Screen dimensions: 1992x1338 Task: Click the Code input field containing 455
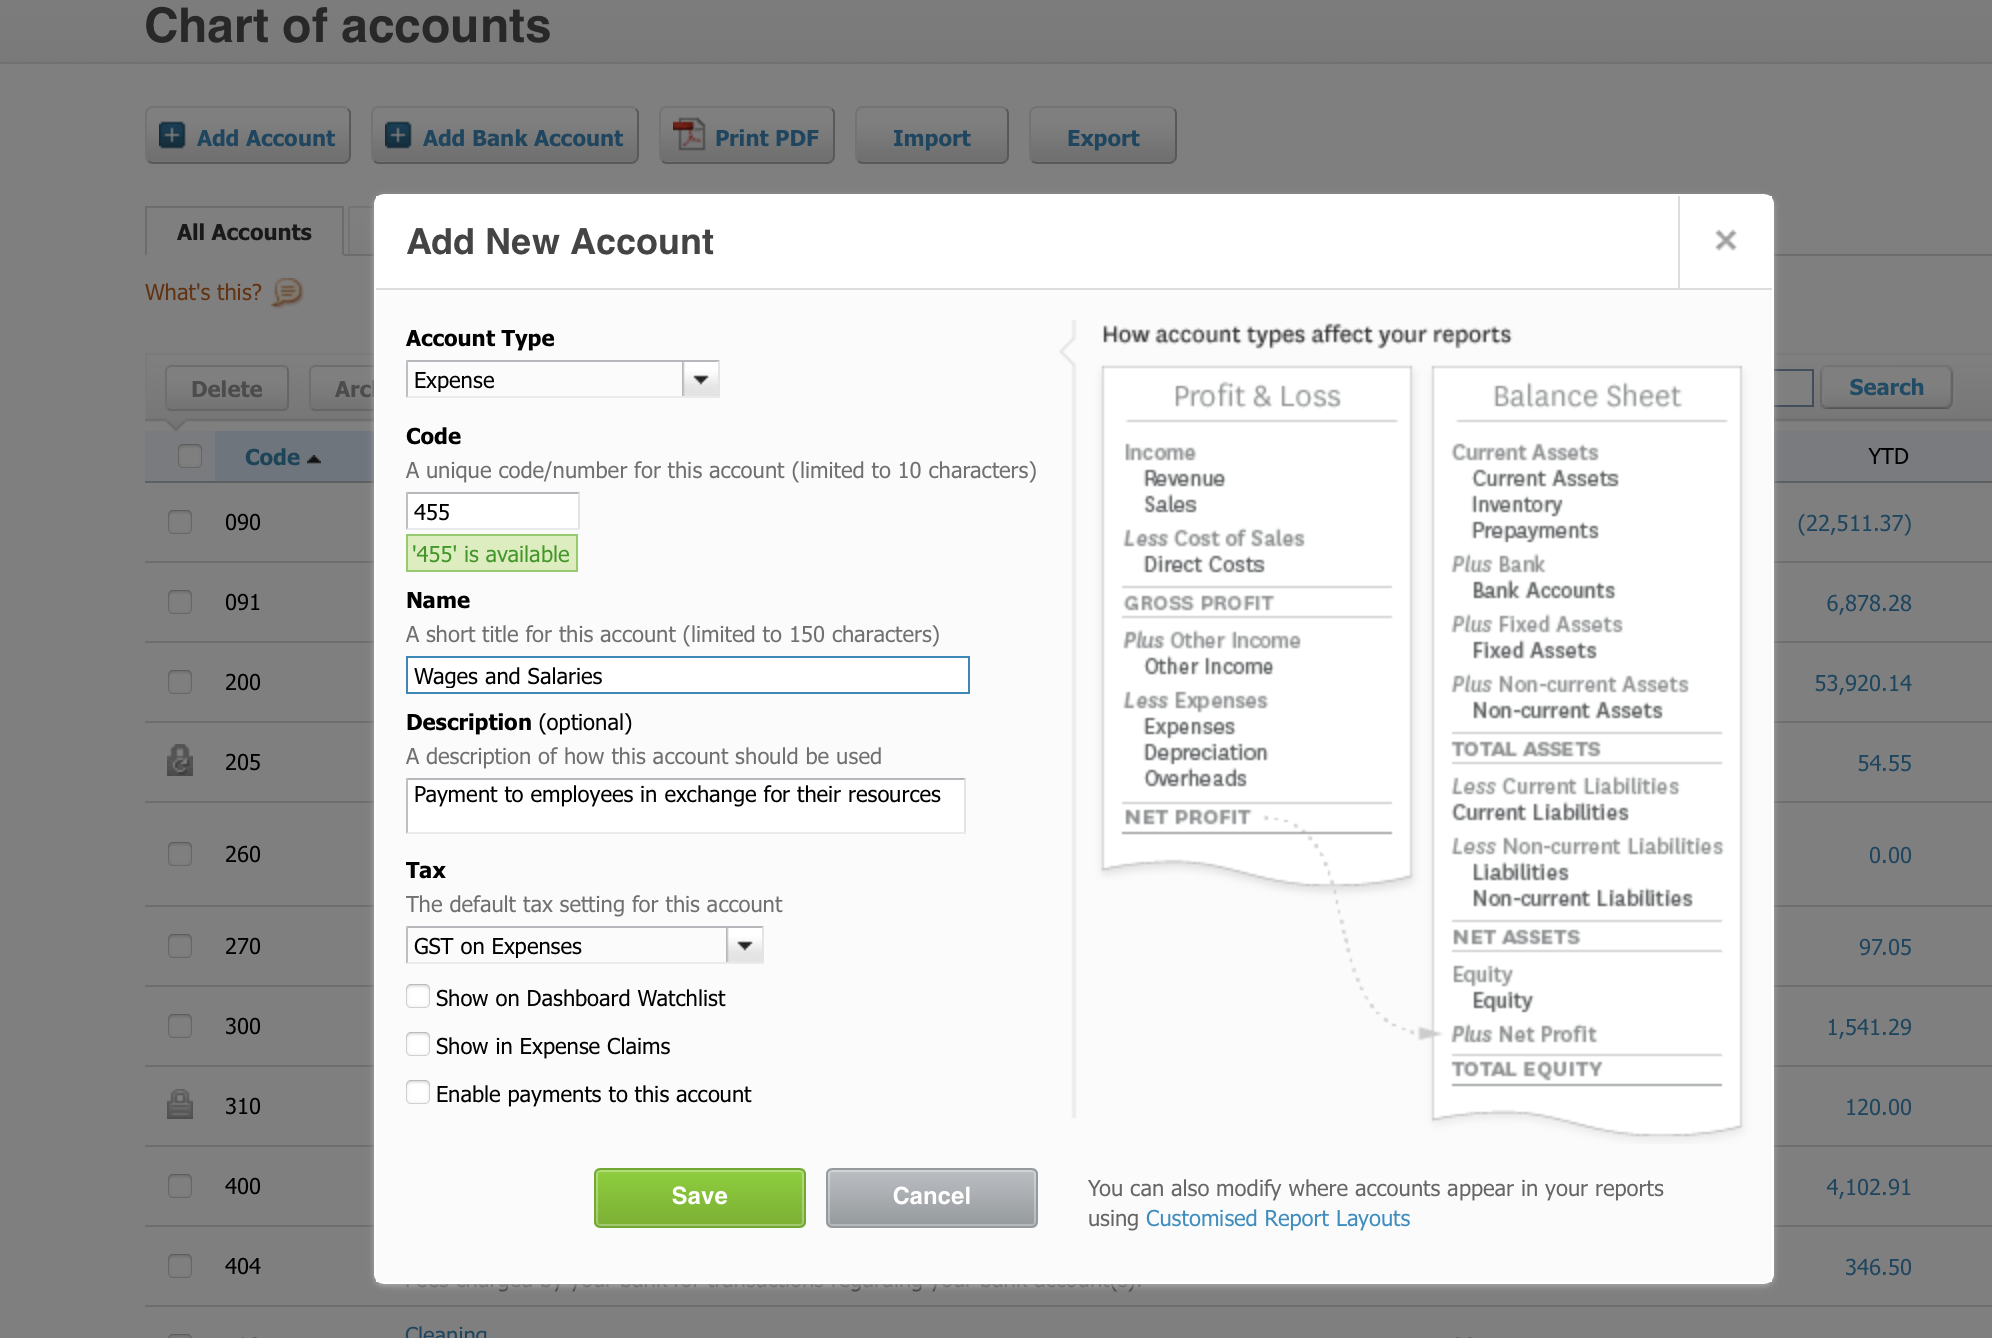[x=492, y=512]
